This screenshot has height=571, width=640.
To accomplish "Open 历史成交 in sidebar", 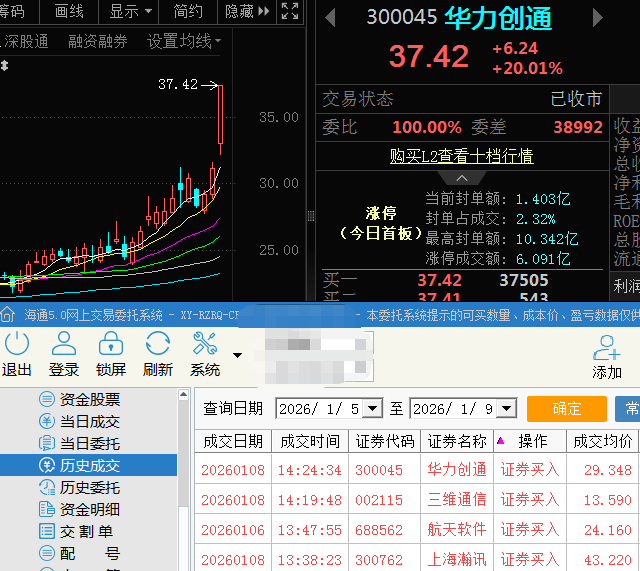I will [x=88, y=465].
